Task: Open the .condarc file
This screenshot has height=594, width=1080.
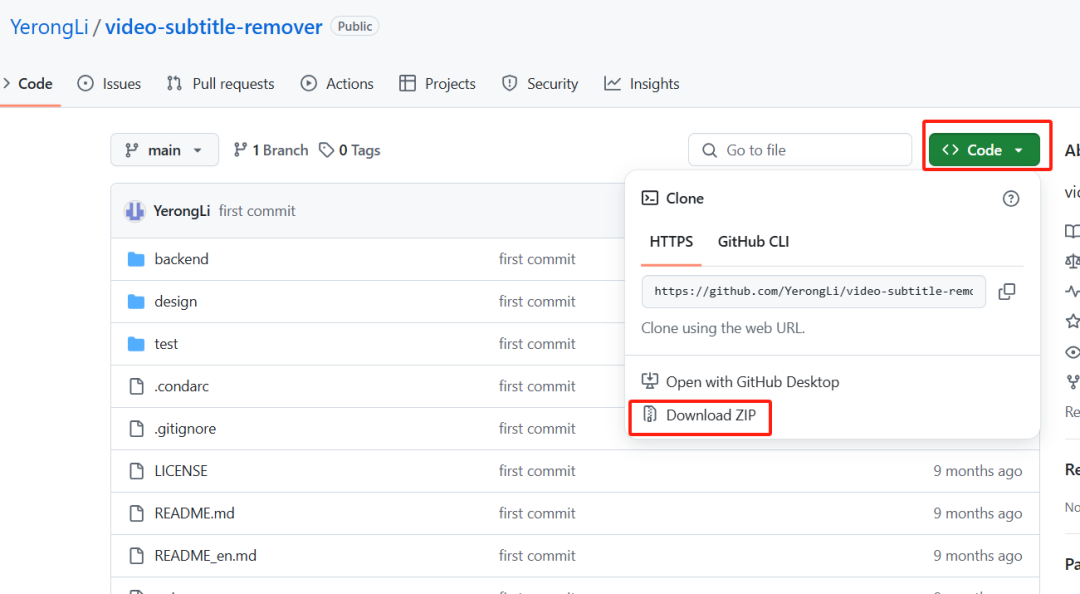Action: (x=182, y=387)
